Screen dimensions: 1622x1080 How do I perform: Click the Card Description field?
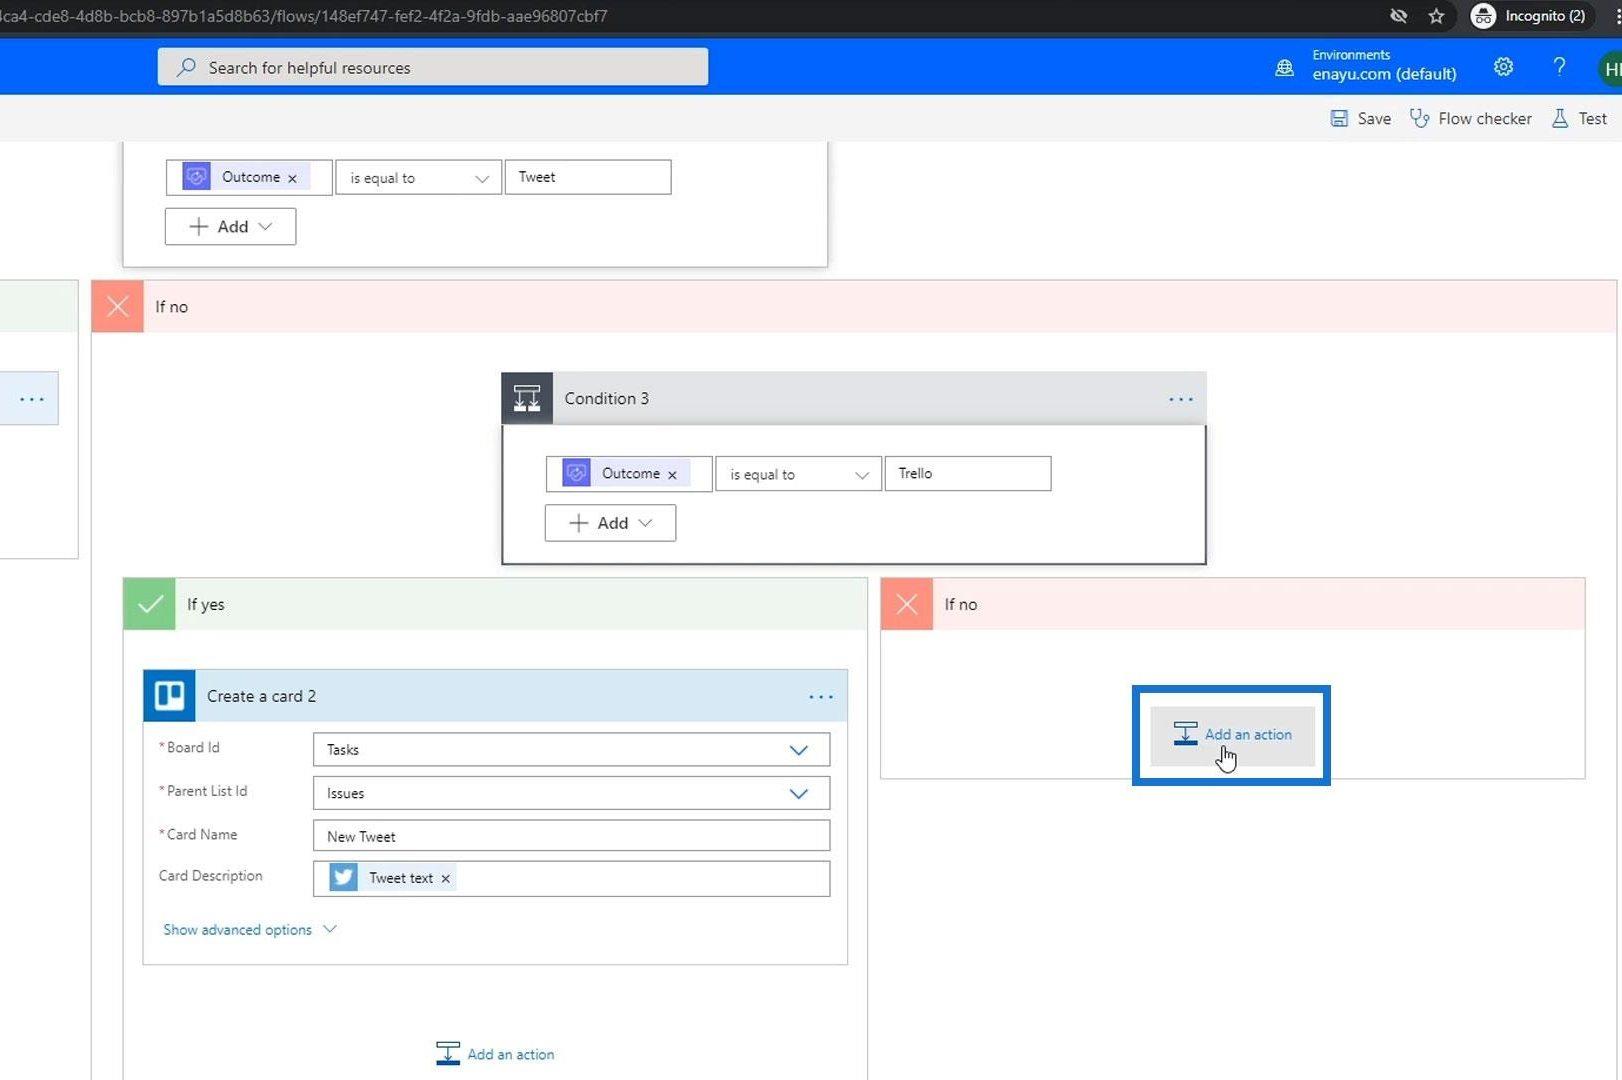pyautogui.click(x=571, y=879)
